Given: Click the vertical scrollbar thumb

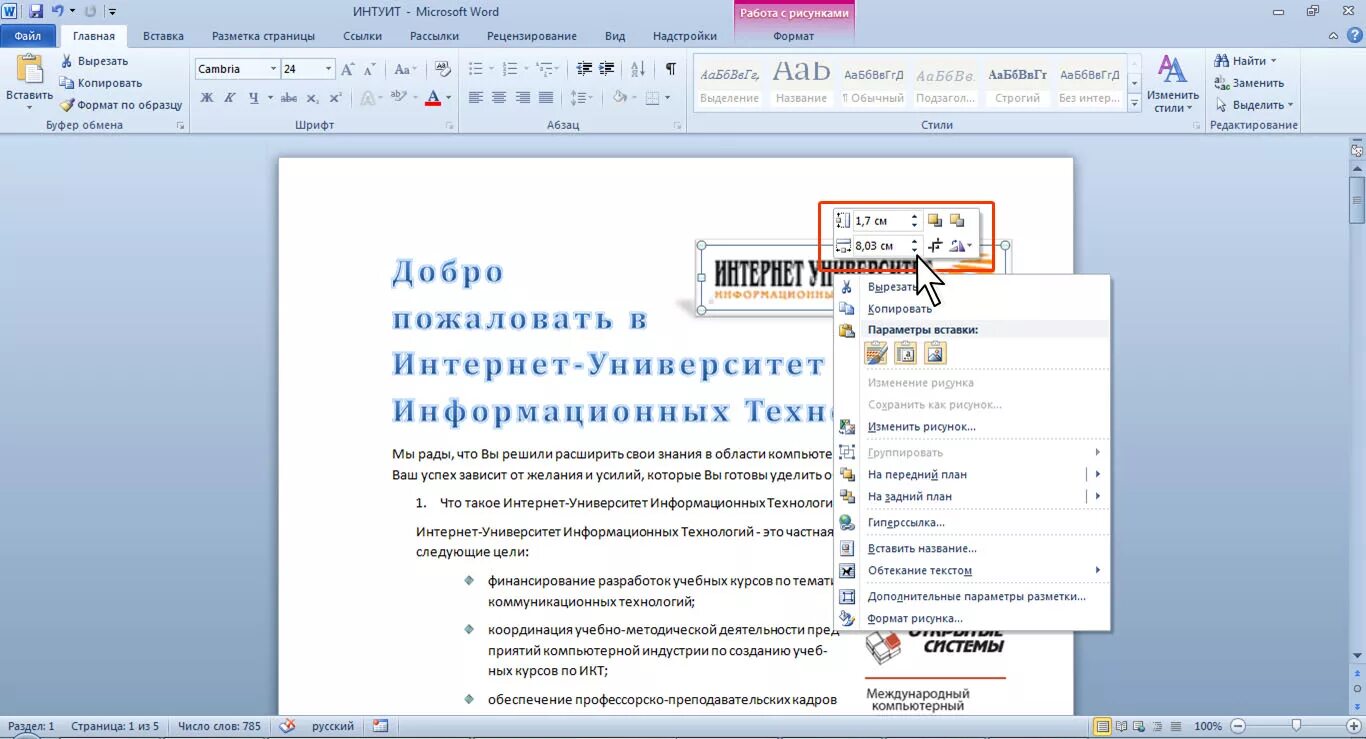Looking at the screenshot, I should (x=1357, y=198).
